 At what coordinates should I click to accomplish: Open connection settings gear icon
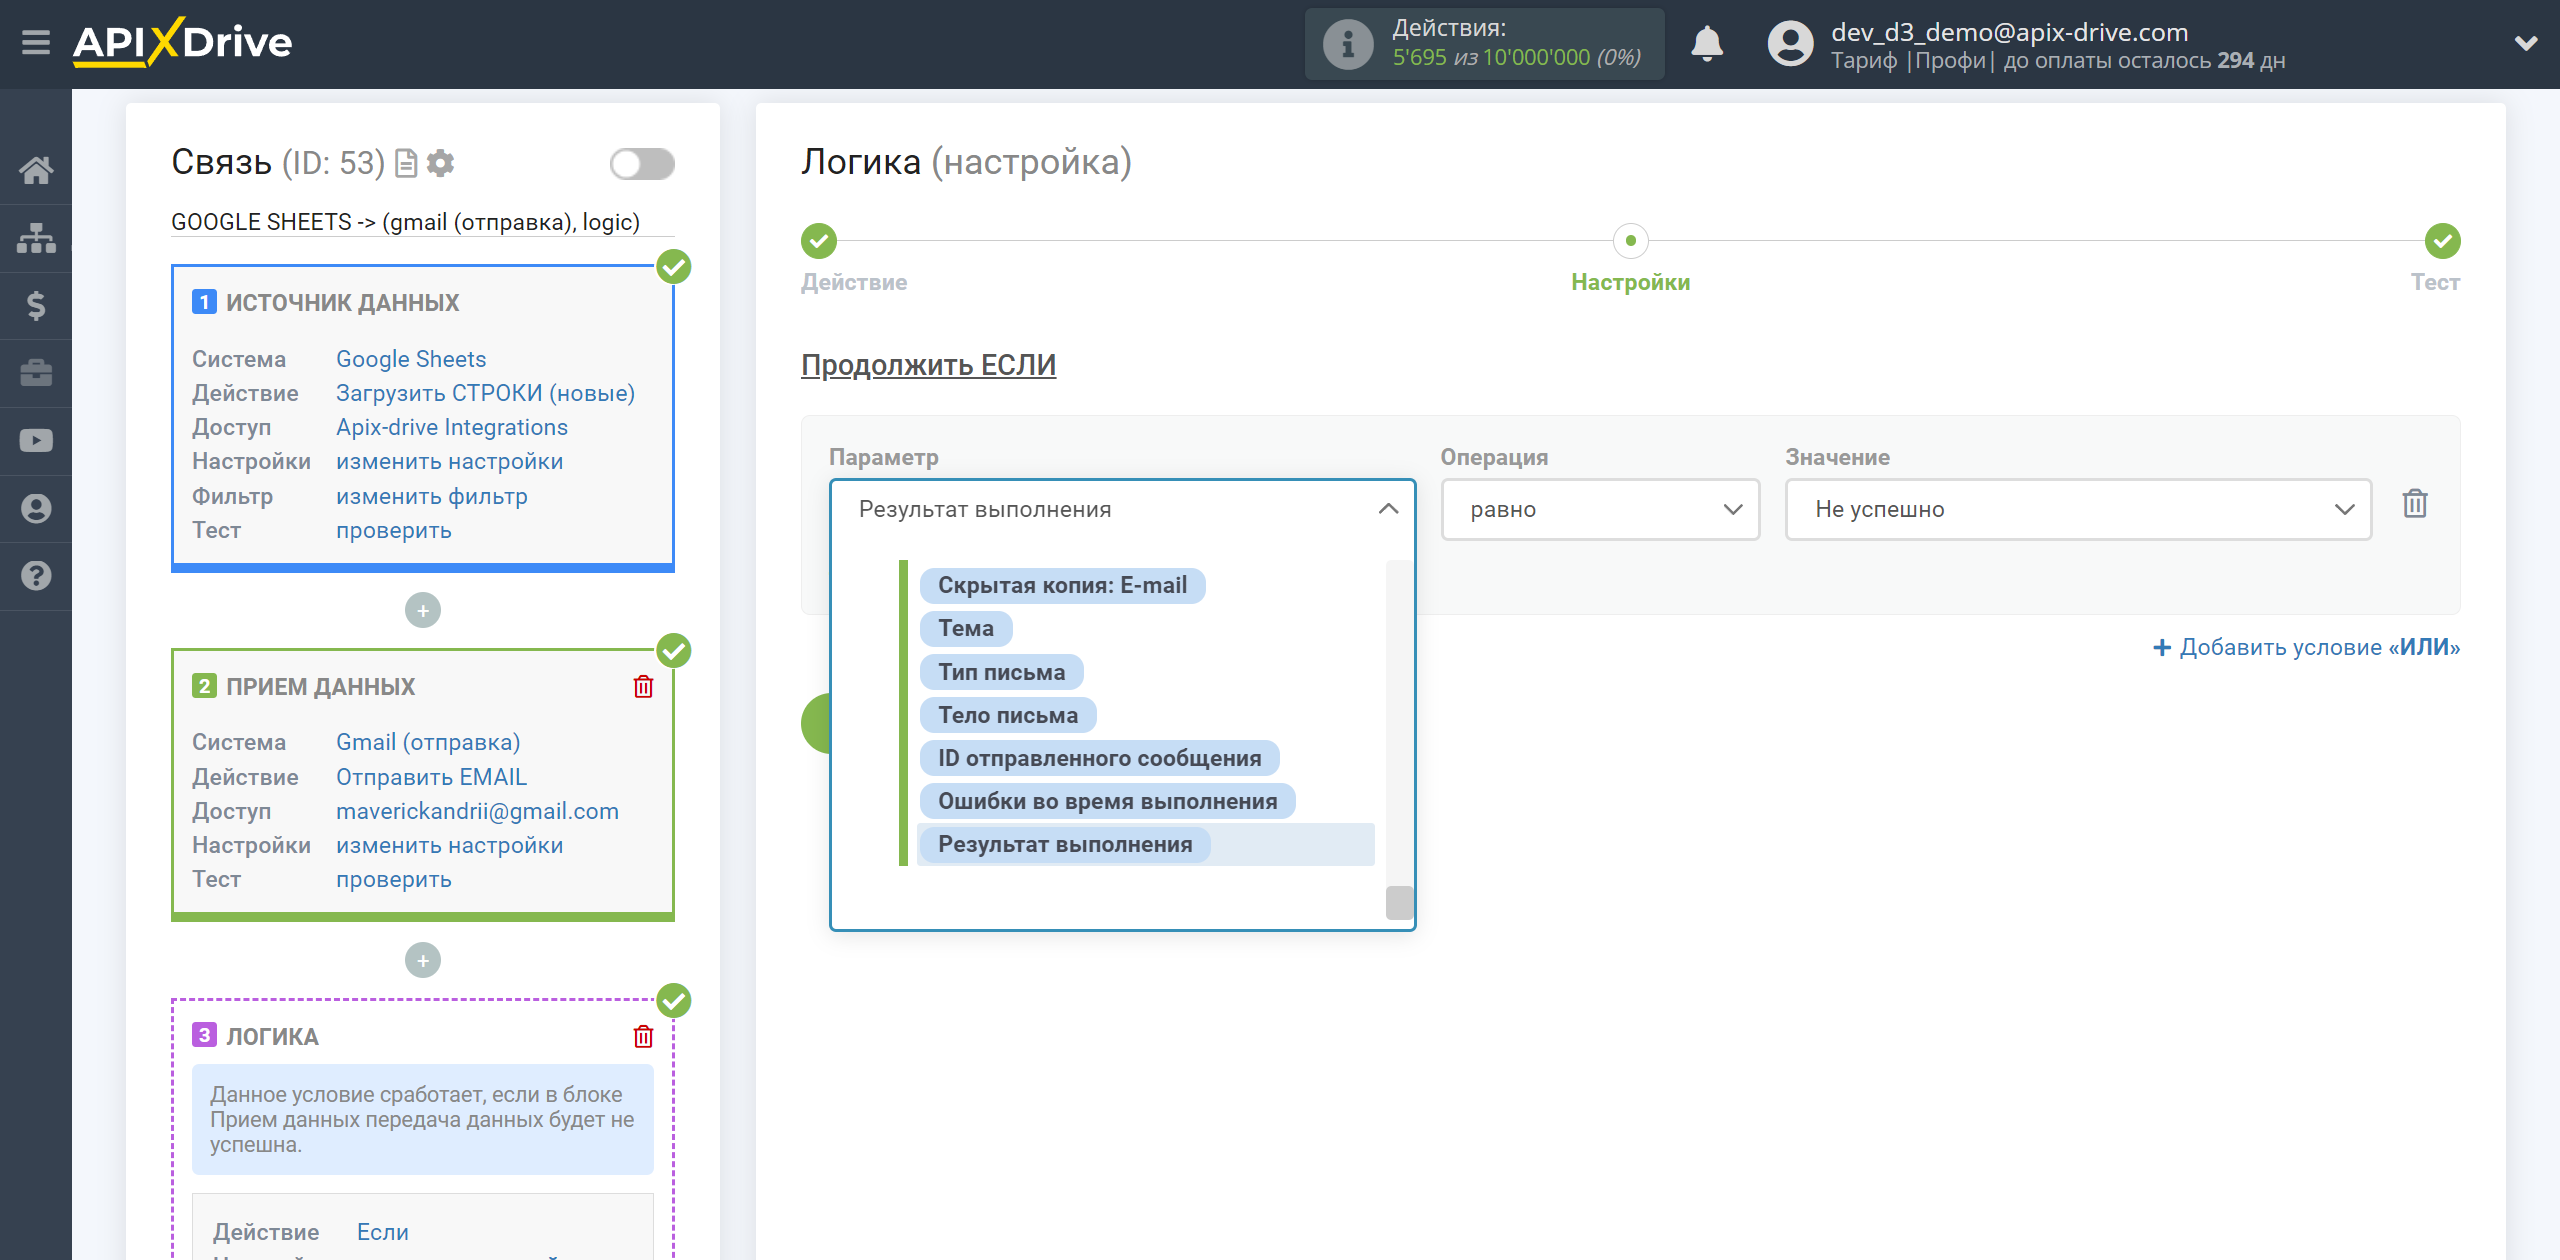pyautogui.click(x=440, y=163)
